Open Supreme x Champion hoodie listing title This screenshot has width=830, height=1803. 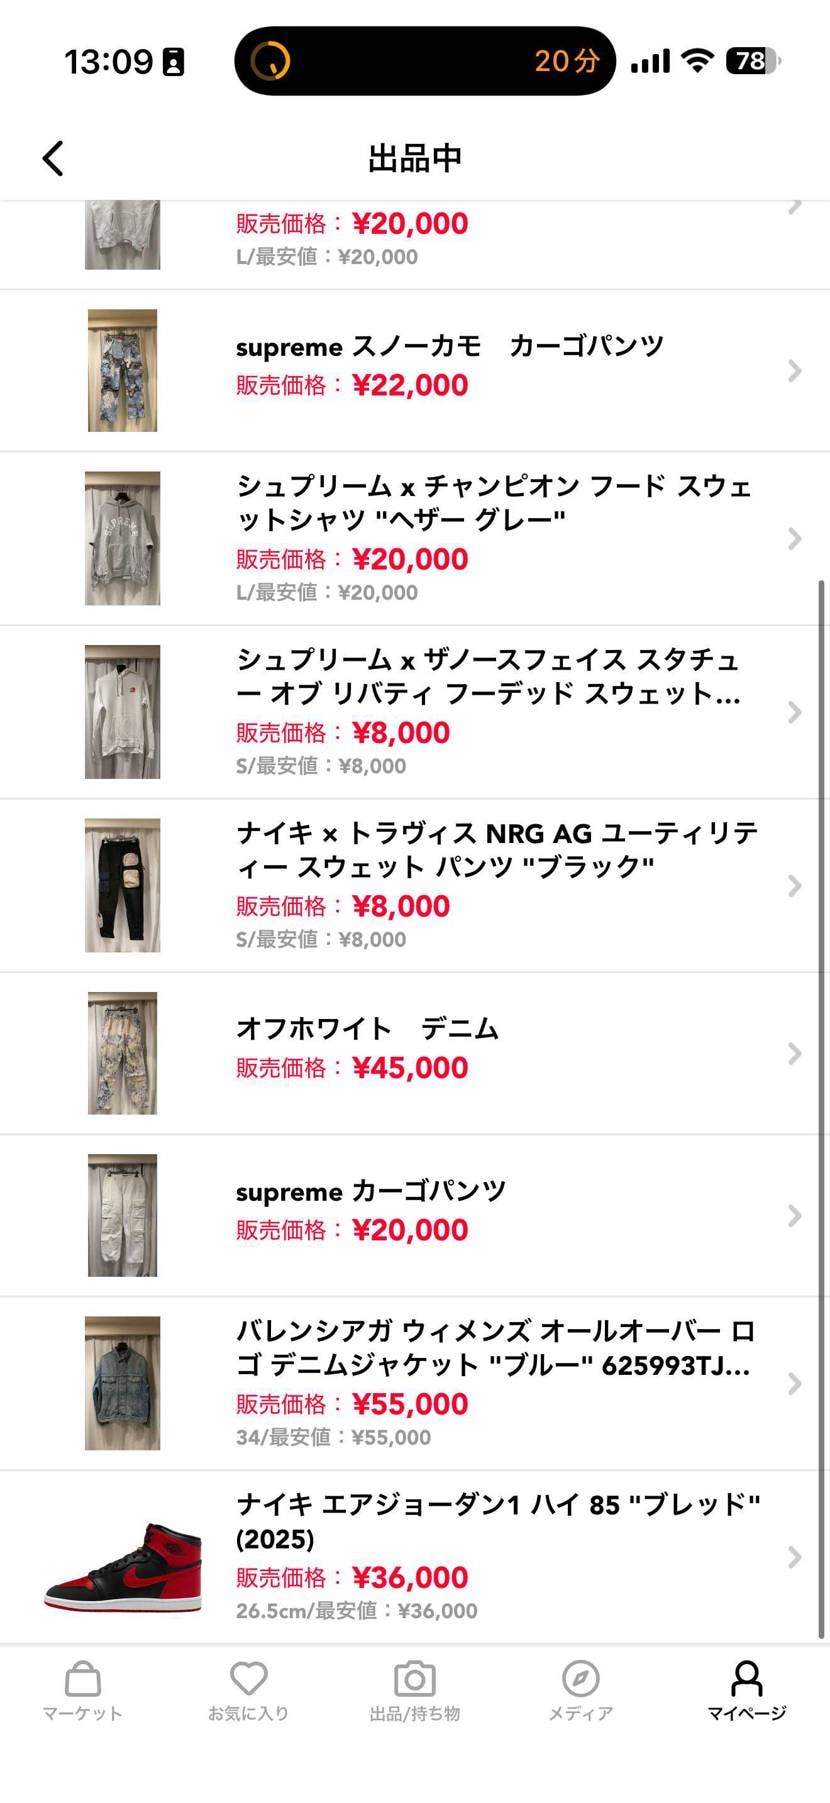tap(494, 502)
